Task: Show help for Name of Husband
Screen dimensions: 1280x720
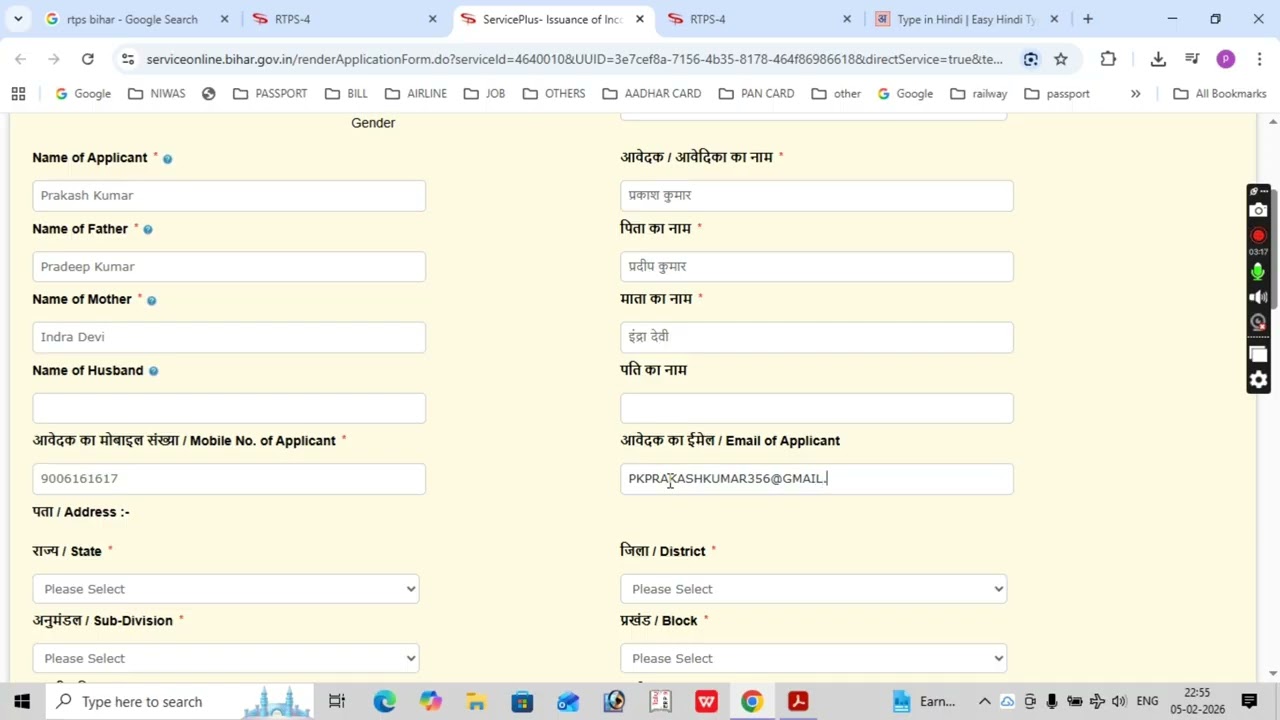Action: pos(153,371)
